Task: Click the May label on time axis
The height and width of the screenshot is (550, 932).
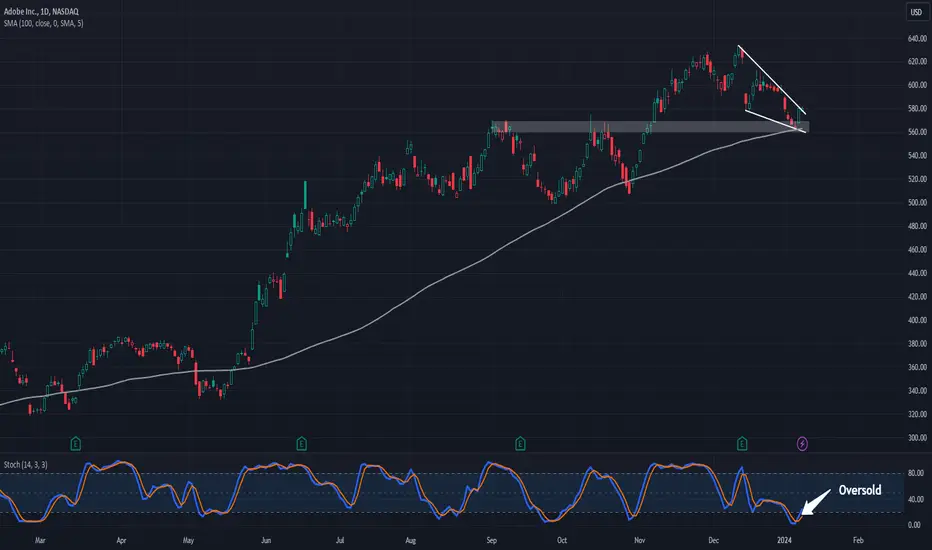Action: pos(188,540)
